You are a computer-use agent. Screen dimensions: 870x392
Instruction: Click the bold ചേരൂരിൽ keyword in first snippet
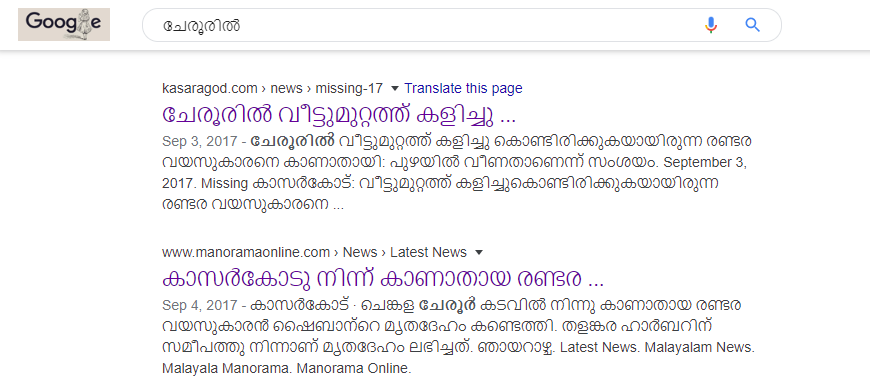pos(292,141)
